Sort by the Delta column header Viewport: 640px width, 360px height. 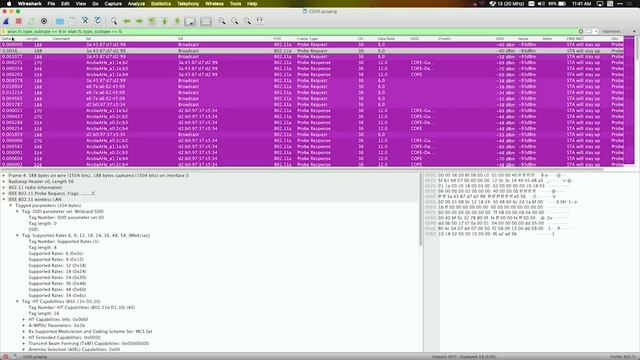pyautogui.click(x=6, y=38)
